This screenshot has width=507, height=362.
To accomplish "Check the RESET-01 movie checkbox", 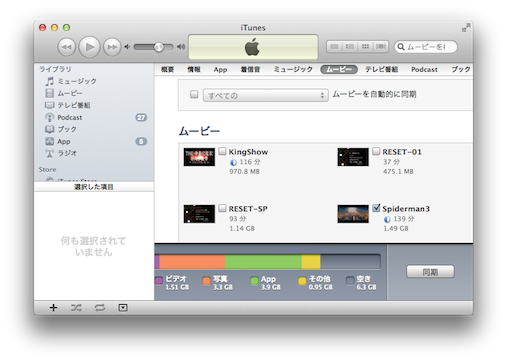I will [x=376, y=151].
